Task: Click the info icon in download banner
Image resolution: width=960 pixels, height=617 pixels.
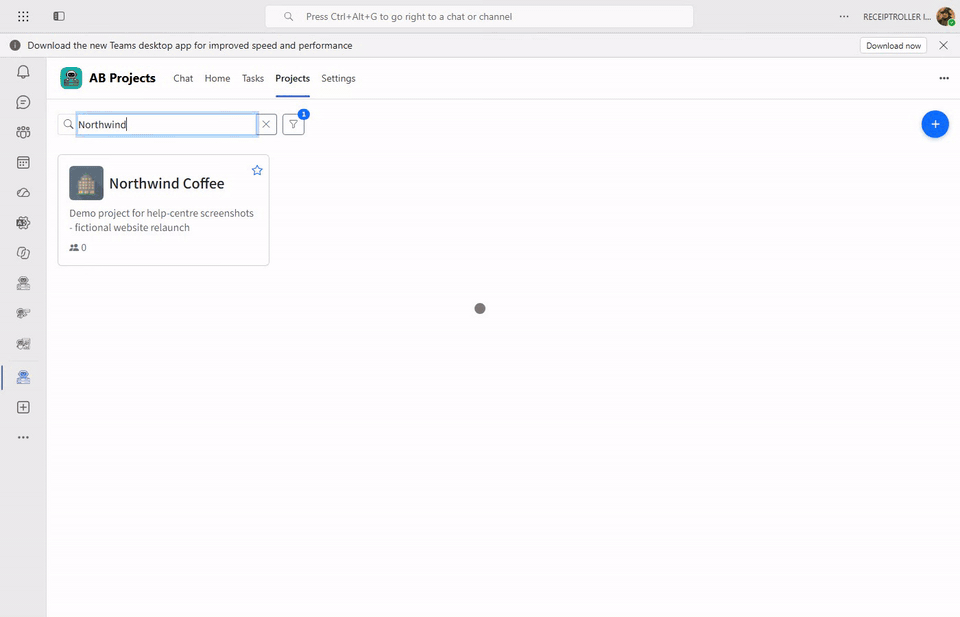Action: pyautogui.click(x=15, y=45)
